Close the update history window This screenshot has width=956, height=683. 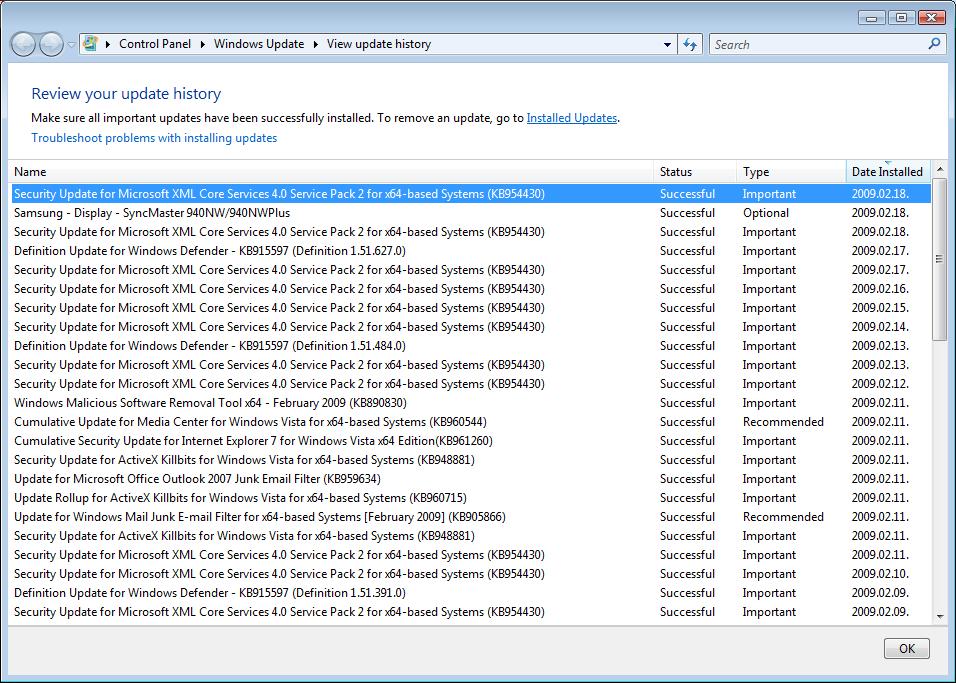point(932,18)
